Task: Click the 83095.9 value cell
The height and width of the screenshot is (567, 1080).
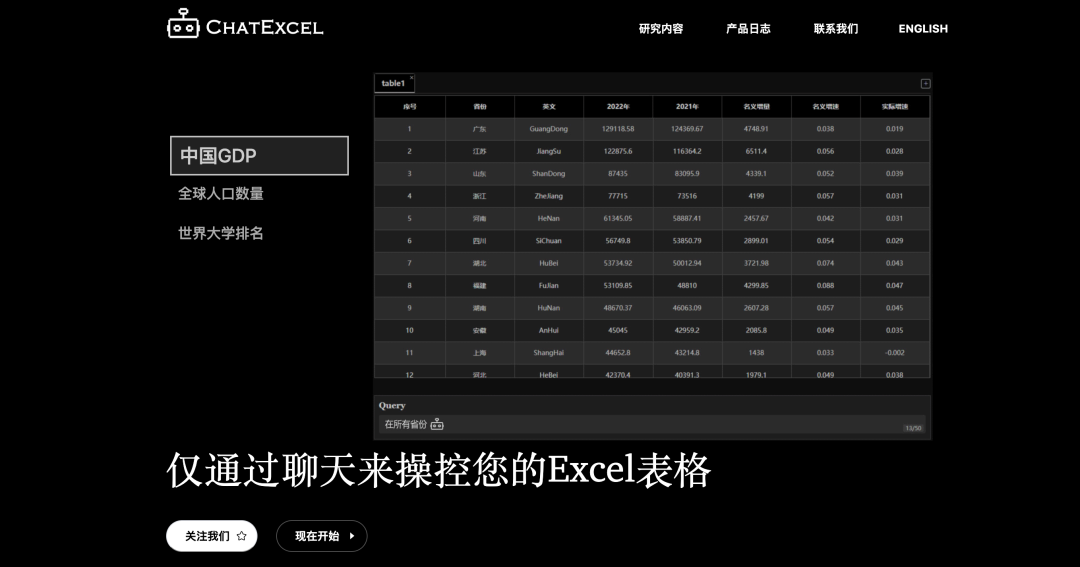Action: pos(687,174)
